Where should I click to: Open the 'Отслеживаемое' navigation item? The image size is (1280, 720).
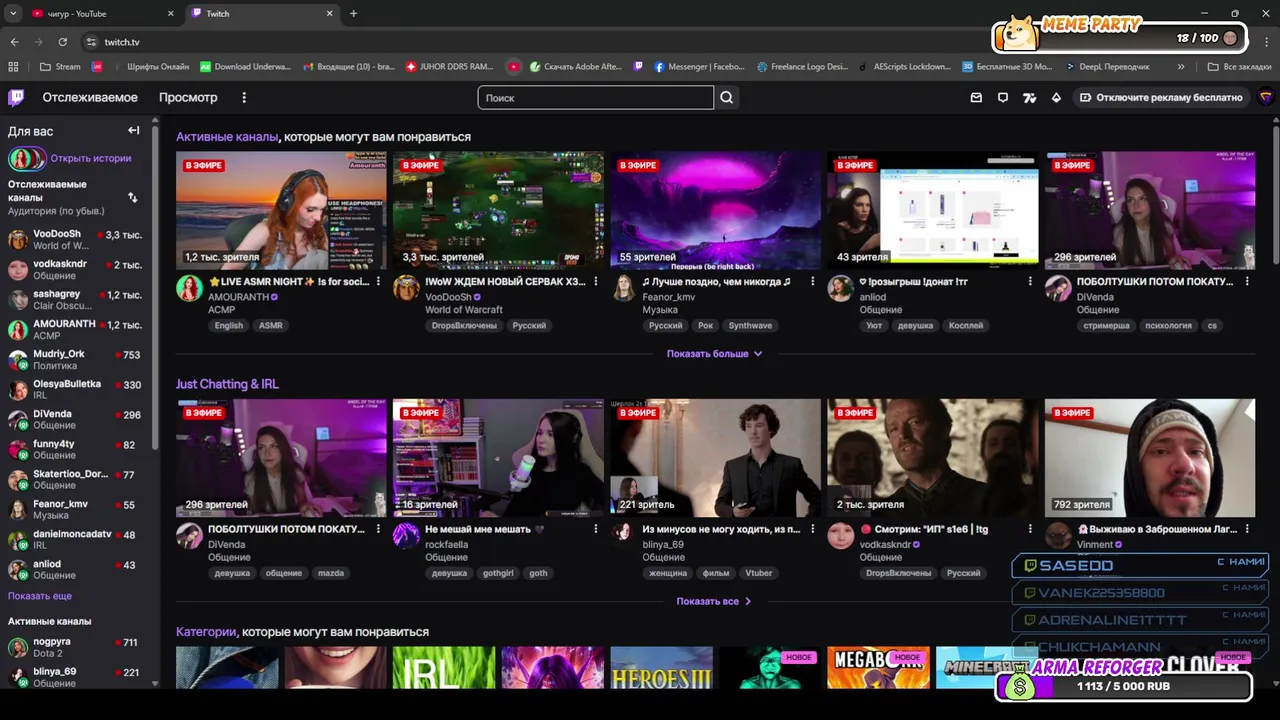click(x=90, y=97)
